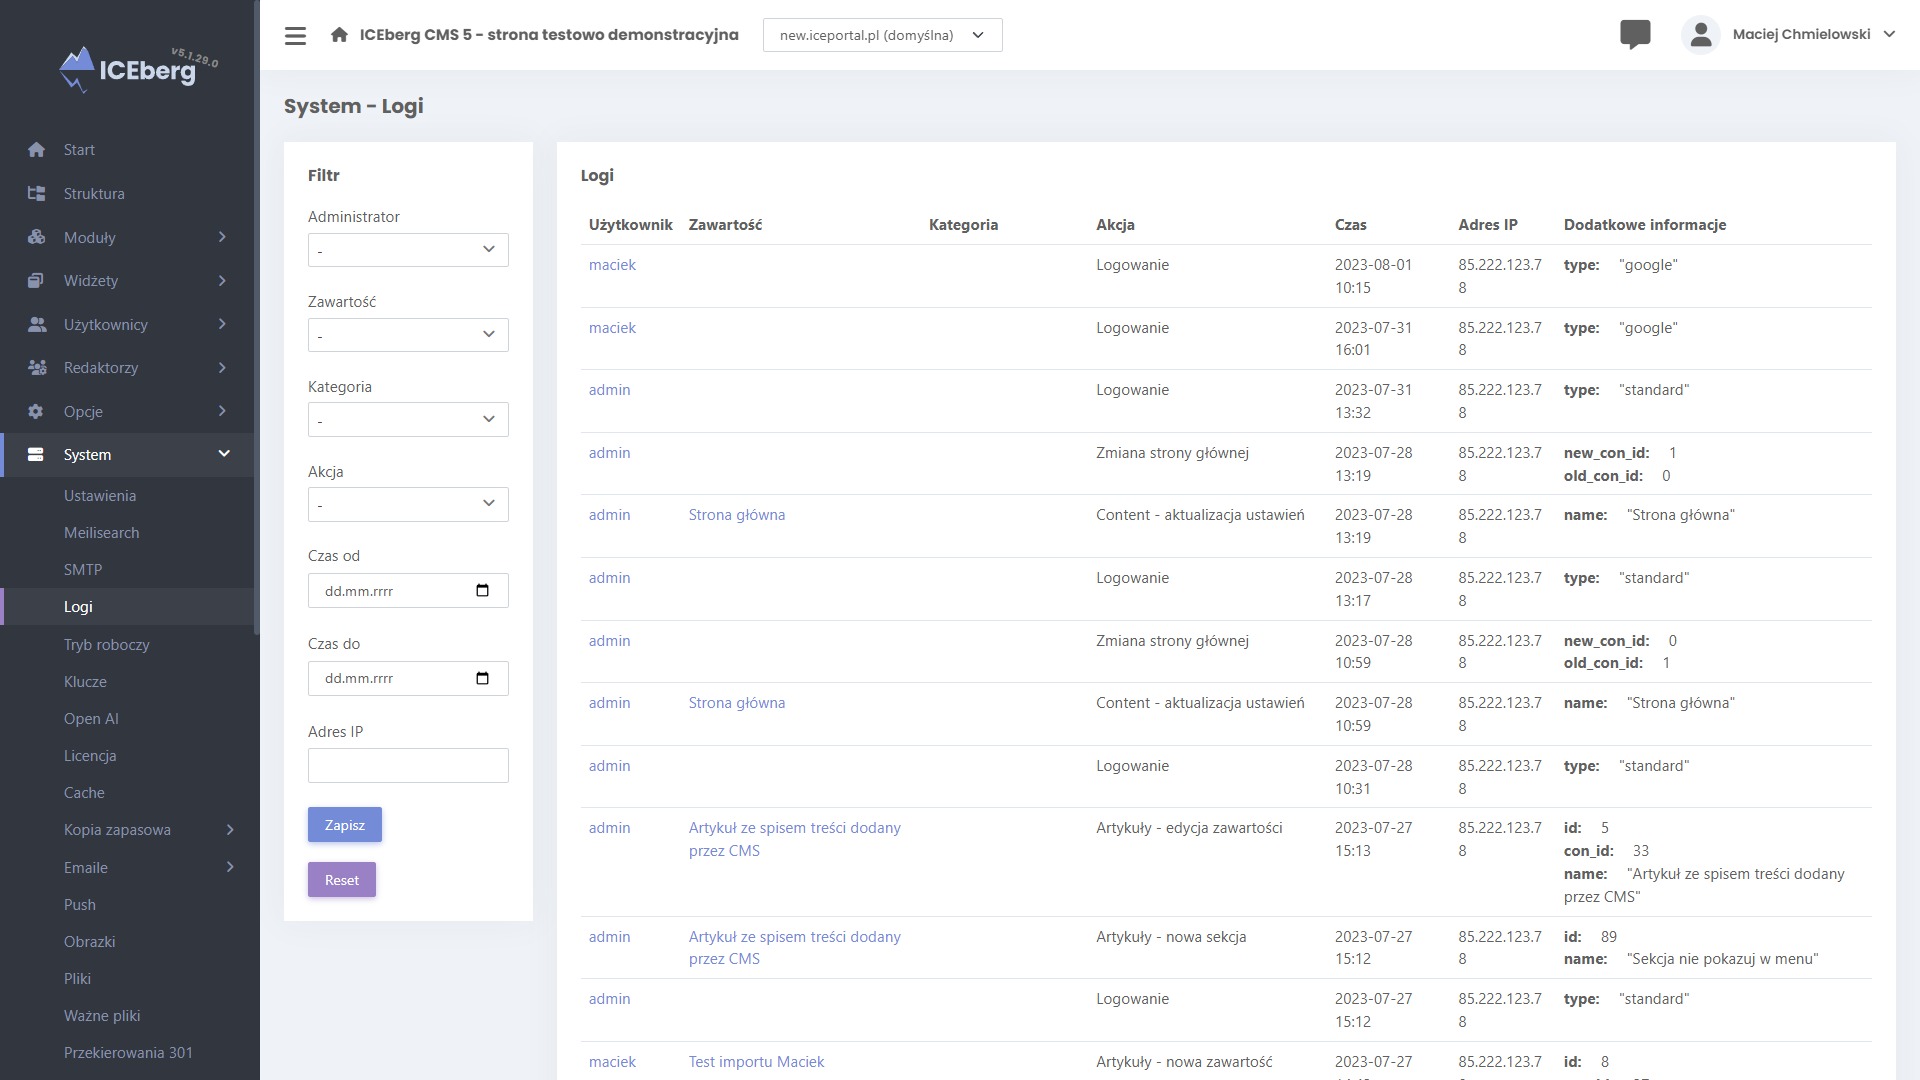Image resolution: width=1920 pixels, height=1080 pixels.
Task: Open Push menu item
Action: (x=80, y=905)
